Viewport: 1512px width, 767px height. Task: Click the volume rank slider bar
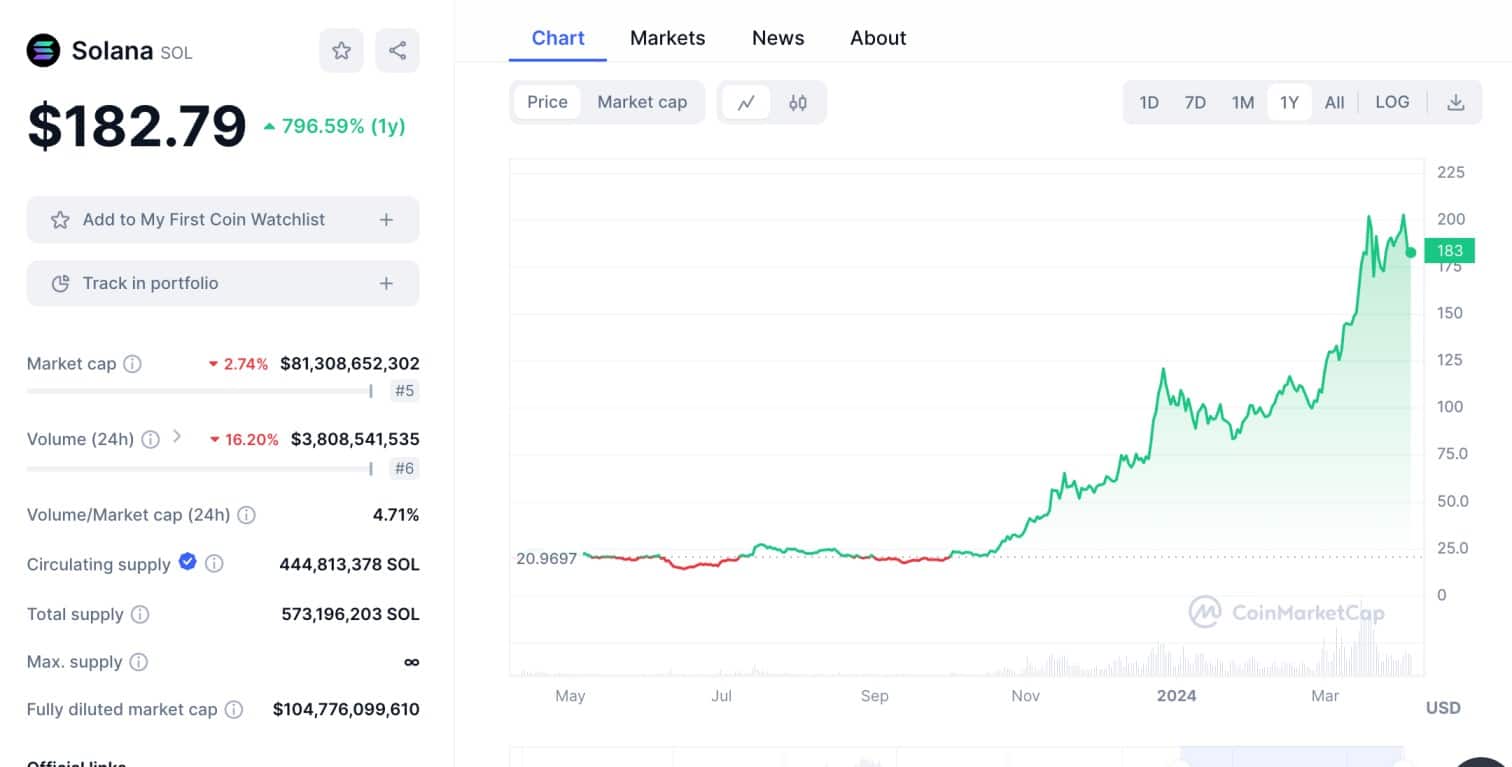pos(200,468)
